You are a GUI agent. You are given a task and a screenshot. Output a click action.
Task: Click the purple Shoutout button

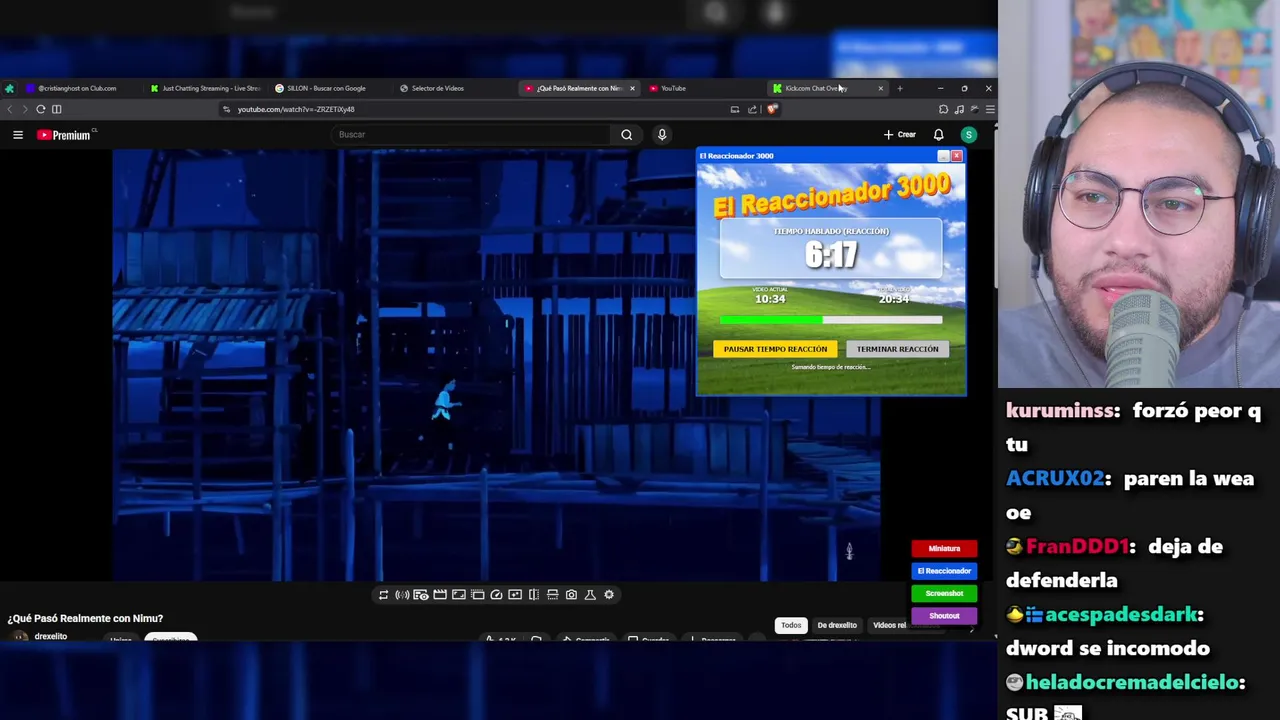tap(944, 616)
